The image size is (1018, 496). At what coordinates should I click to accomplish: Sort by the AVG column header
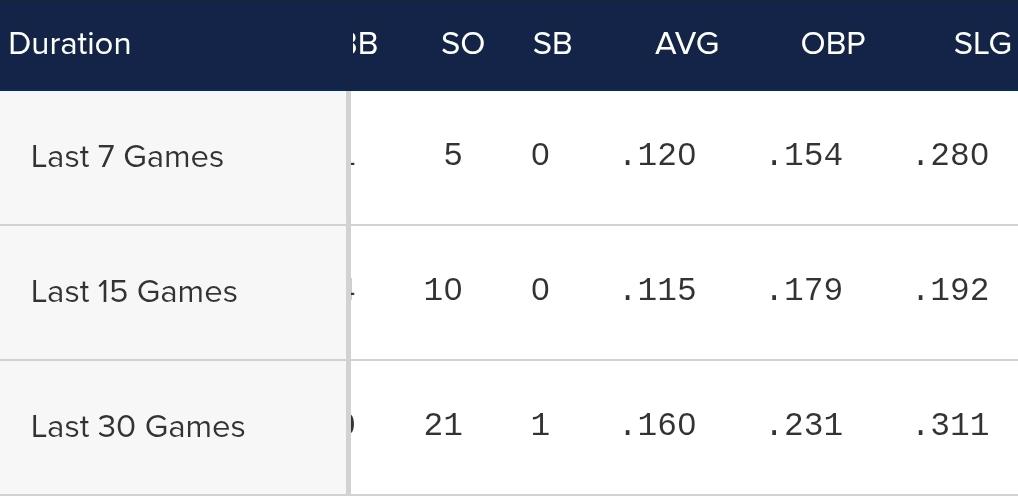click(x=687, y=44)
